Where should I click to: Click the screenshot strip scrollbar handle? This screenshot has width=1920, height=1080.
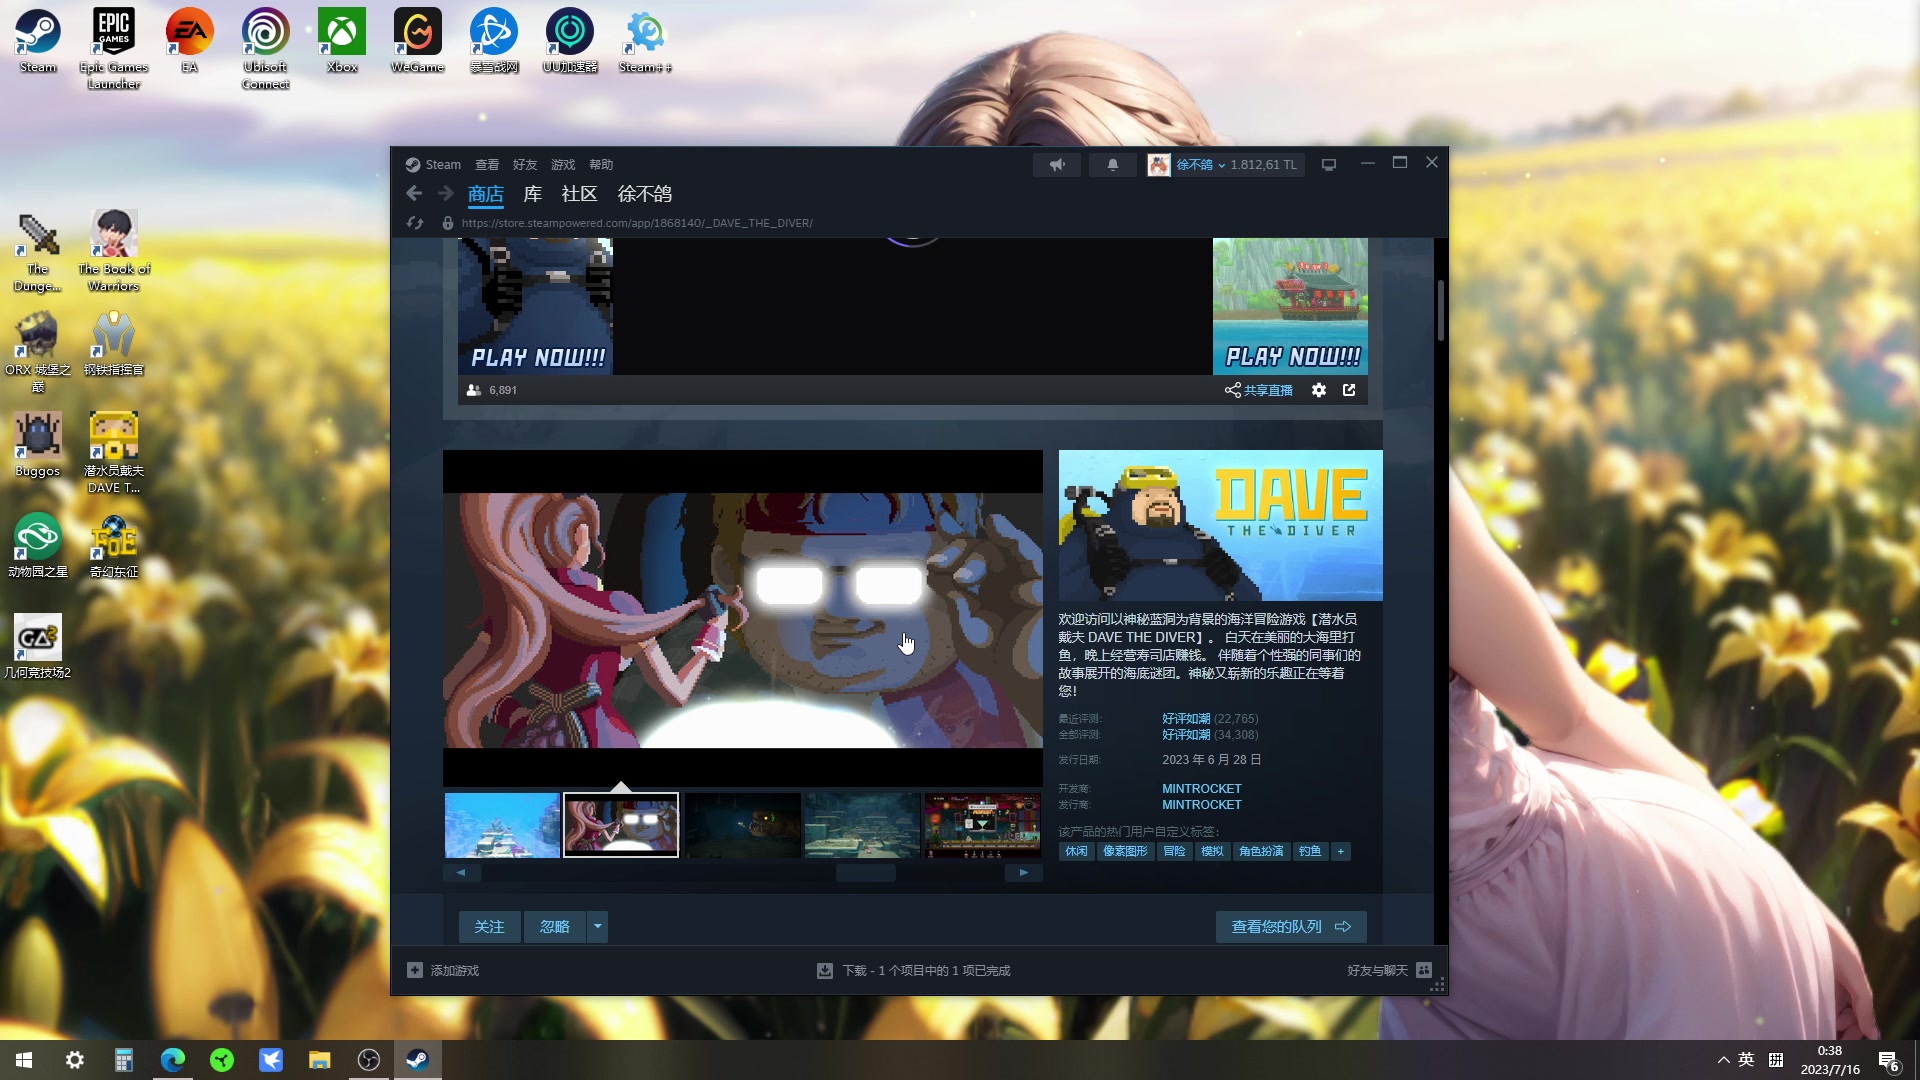(x=866, y=872)
